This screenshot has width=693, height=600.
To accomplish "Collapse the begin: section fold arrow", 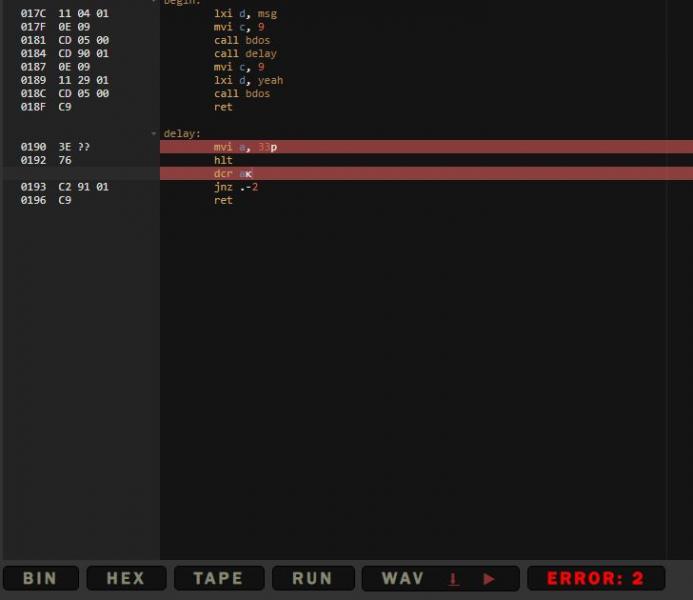I will [x=154, y=2].
